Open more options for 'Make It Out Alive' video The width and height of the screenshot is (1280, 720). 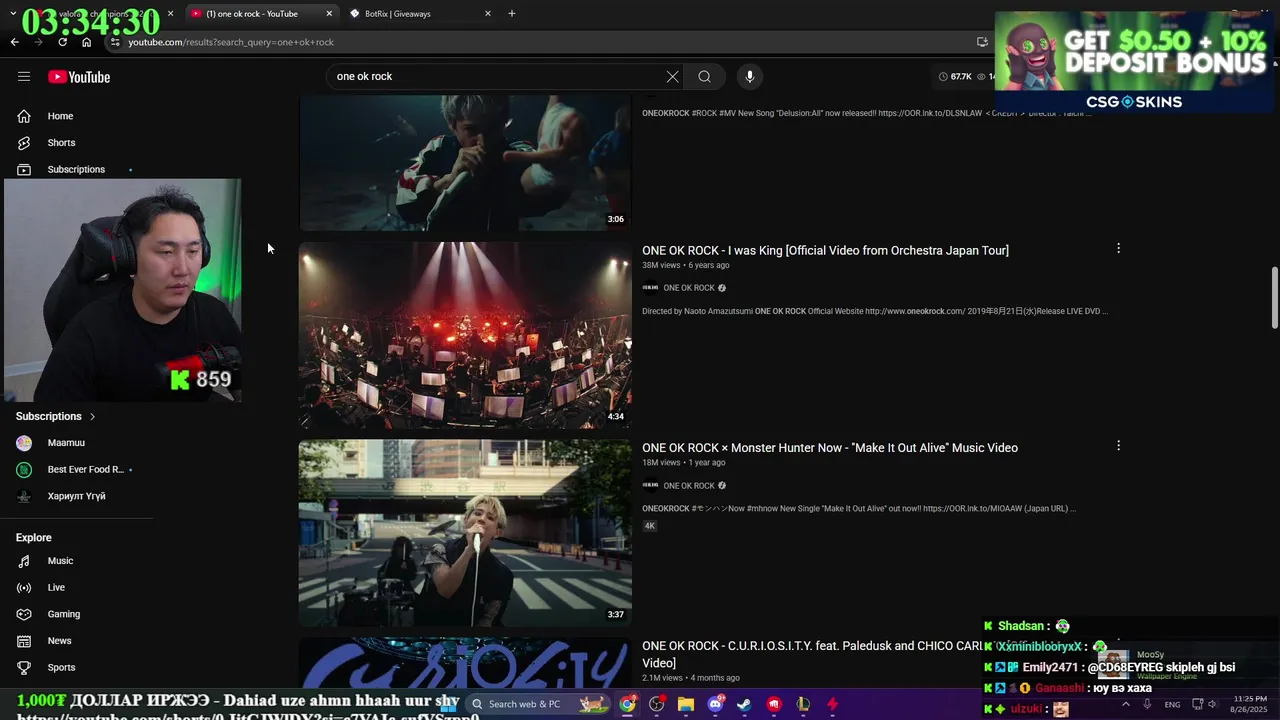tap(1118, 446)
